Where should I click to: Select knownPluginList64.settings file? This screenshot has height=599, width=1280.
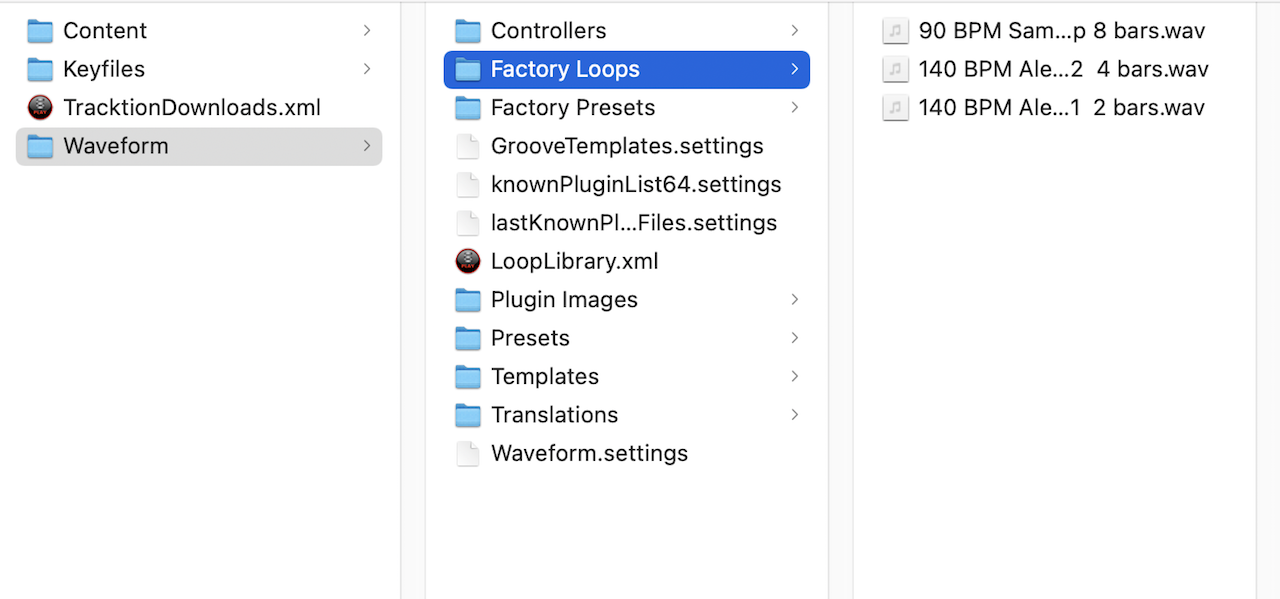point(627,184)
